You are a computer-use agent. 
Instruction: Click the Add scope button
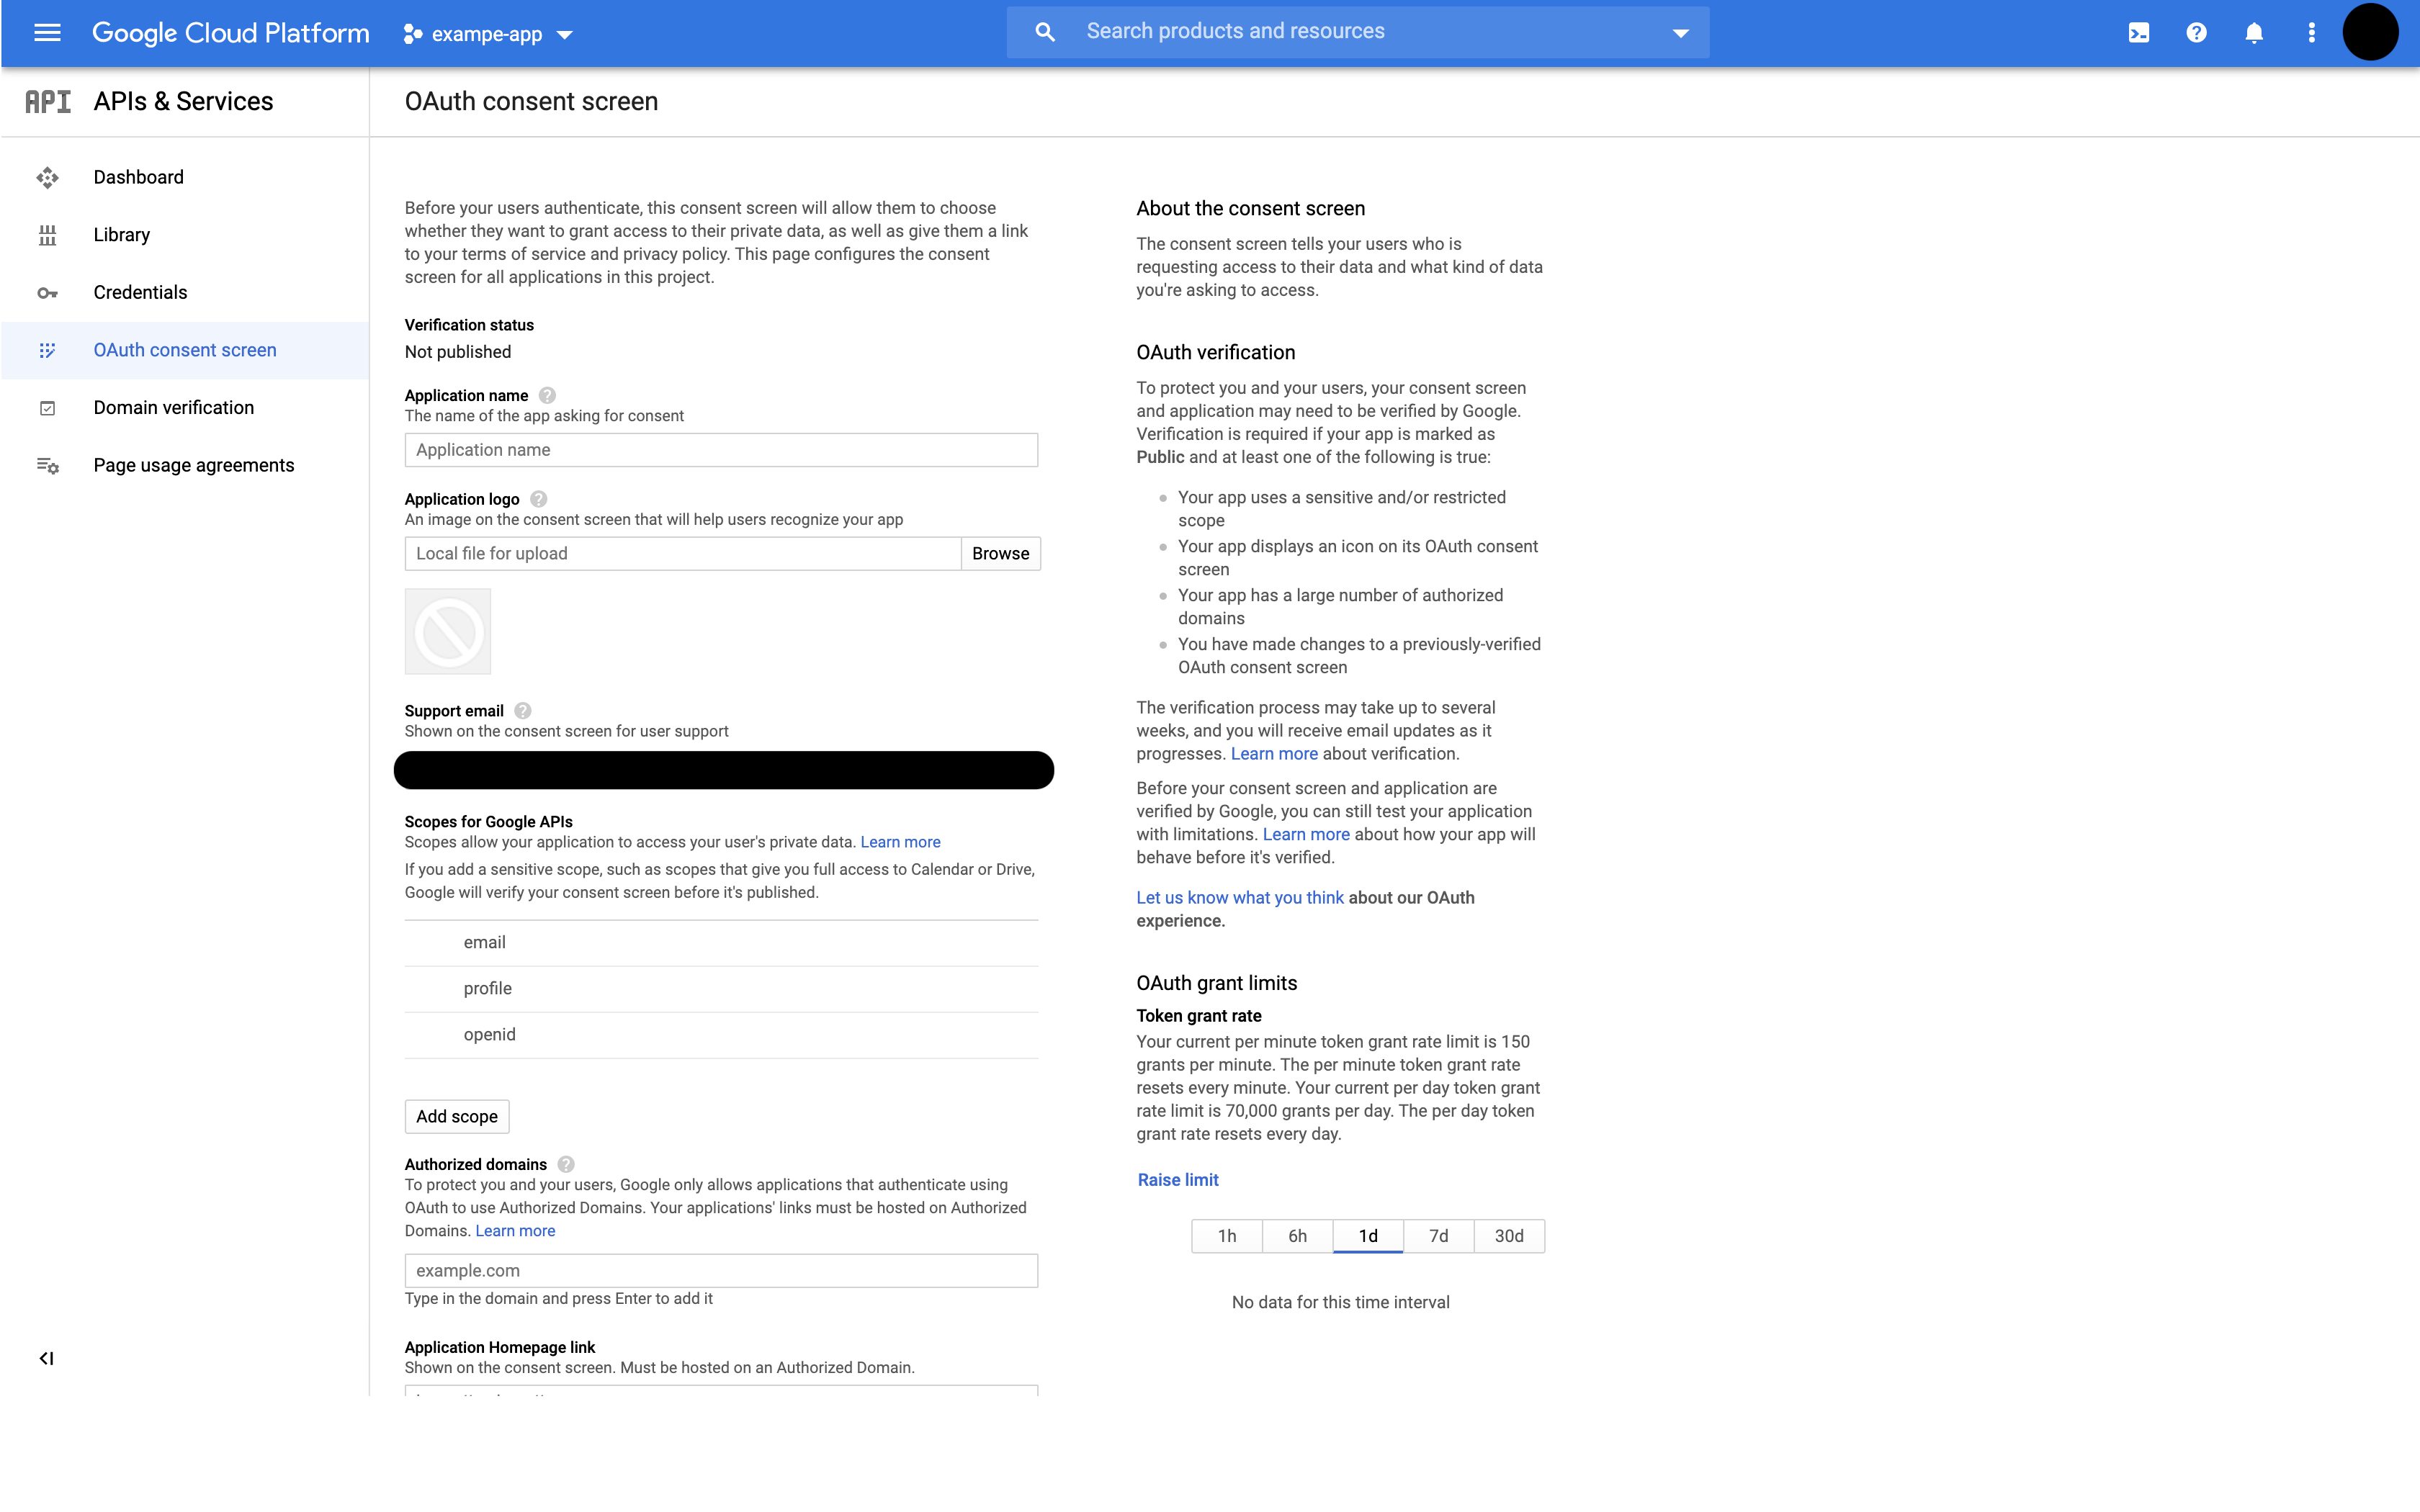click(x=457, y=1116)
